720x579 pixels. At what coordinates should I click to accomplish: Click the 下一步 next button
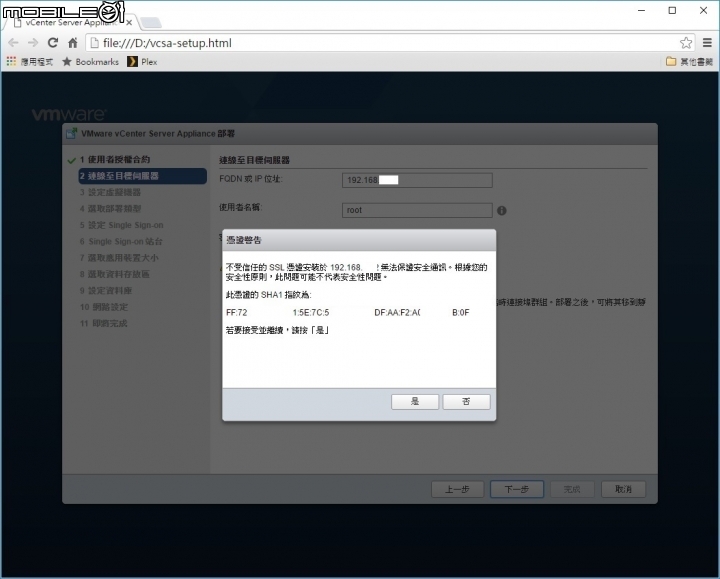517,489
